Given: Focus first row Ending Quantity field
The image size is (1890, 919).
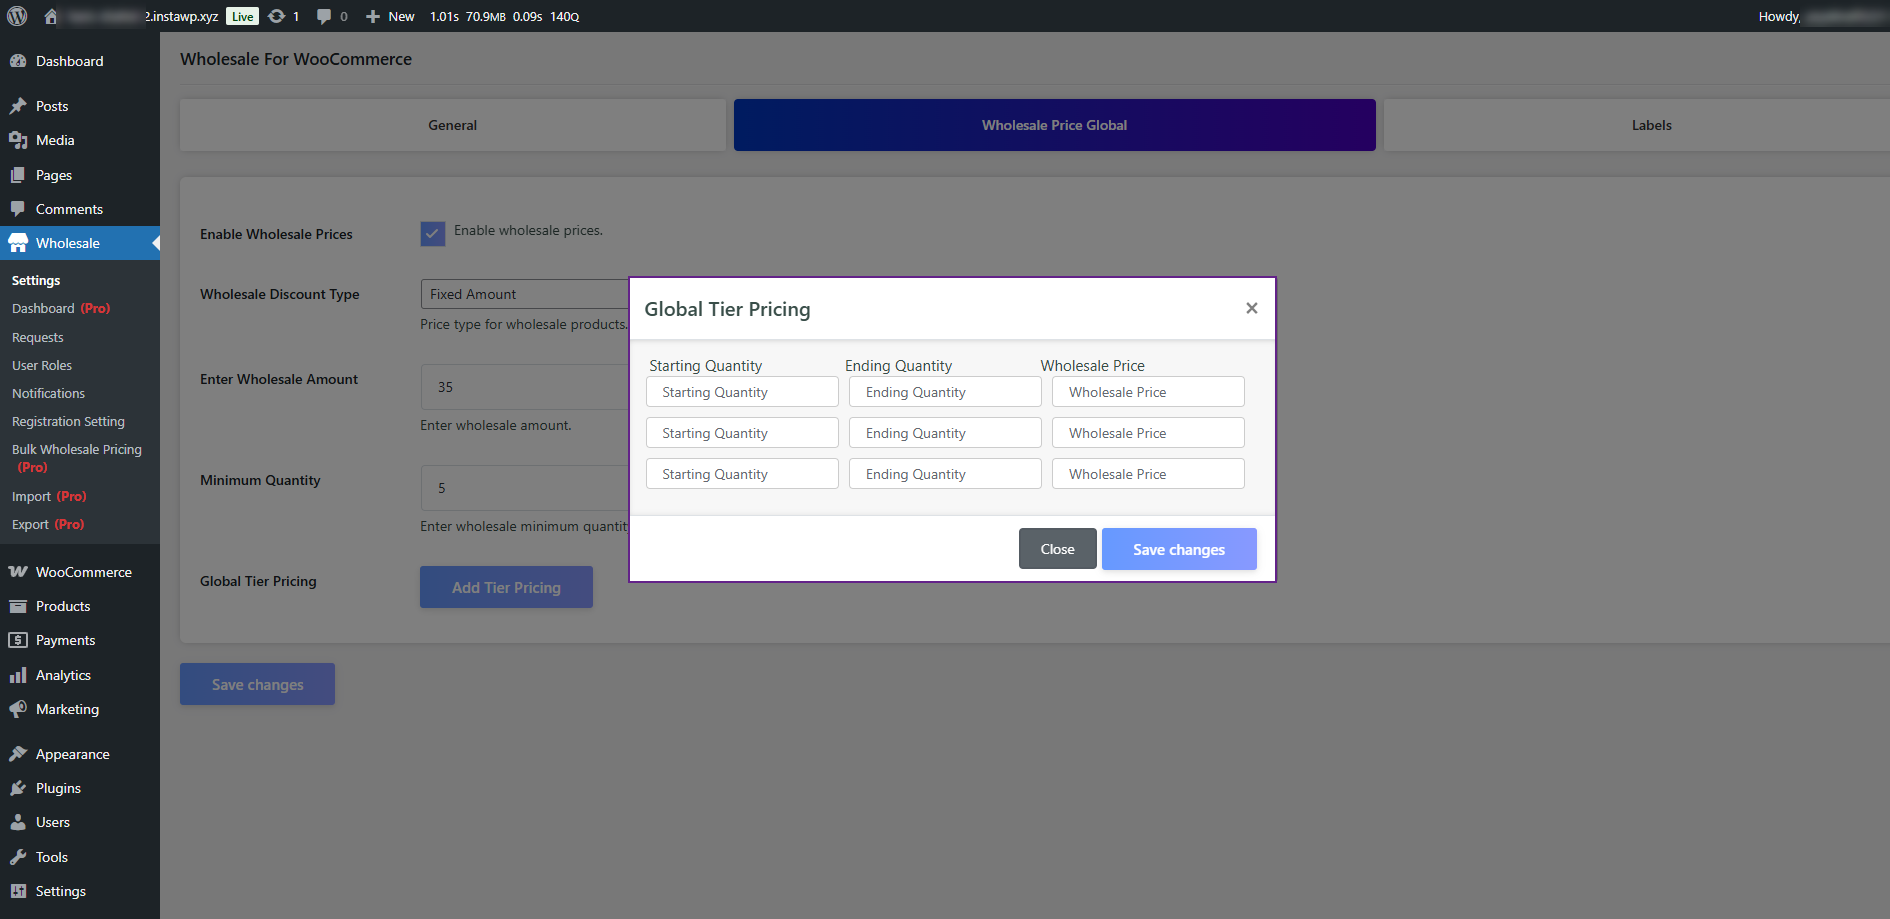Looking at the screenshot, I should coord(945,392).
